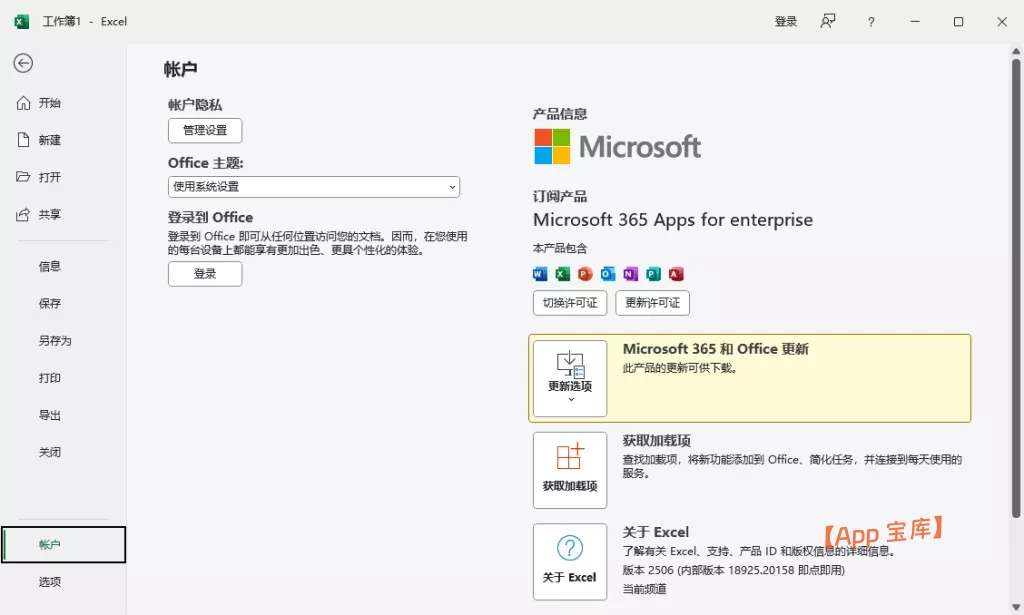Click the back arrow to return to workbook
The width and height of the screenshot is (1024, 615).
click(x=23, y=63)
